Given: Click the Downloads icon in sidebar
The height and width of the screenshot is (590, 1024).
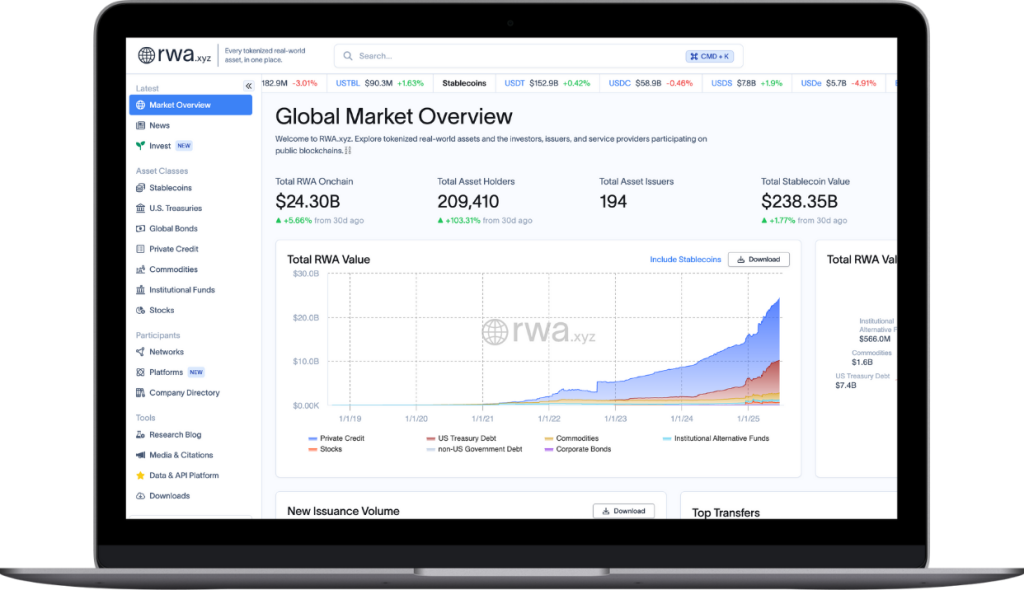Looking at the screenshot, I should tap(140, 496).
